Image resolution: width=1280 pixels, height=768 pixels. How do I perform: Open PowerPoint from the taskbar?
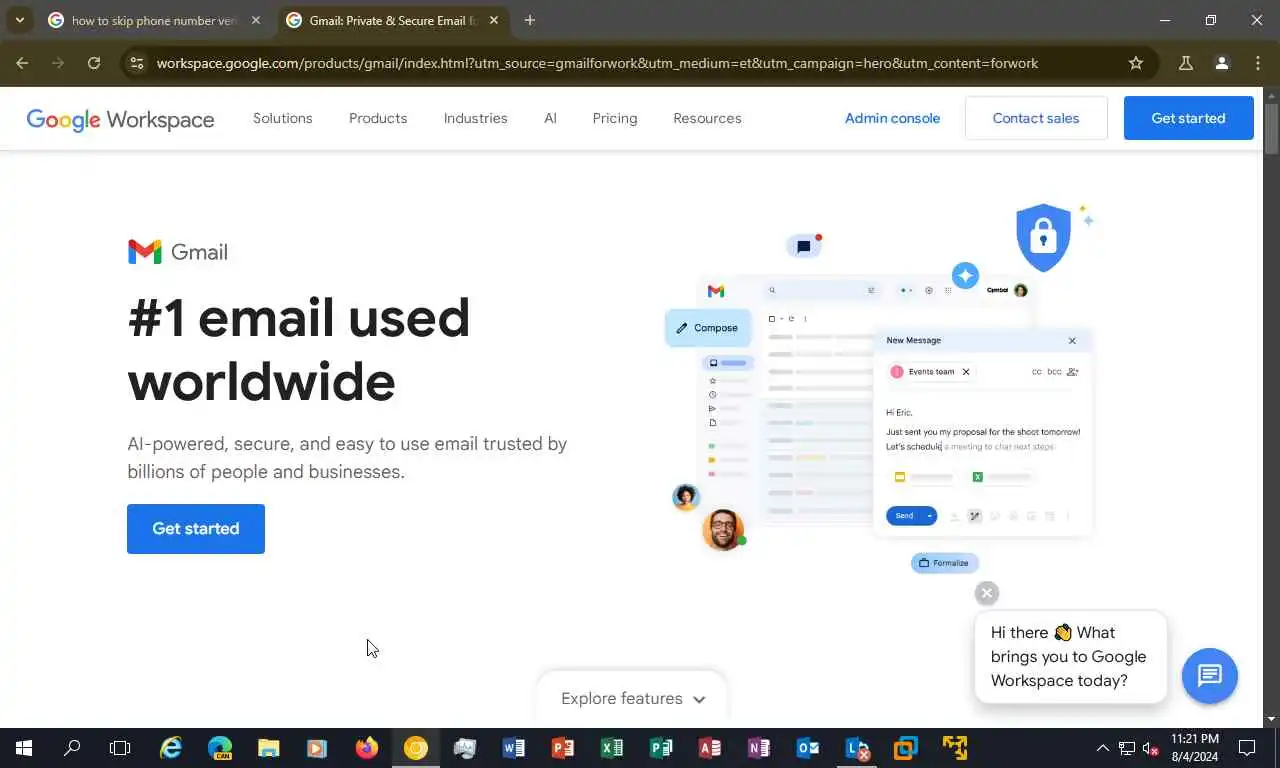[563, 748]
